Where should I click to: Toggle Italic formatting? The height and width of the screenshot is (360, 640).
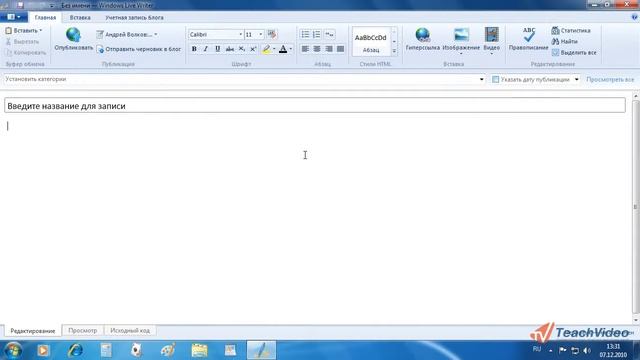206,49
